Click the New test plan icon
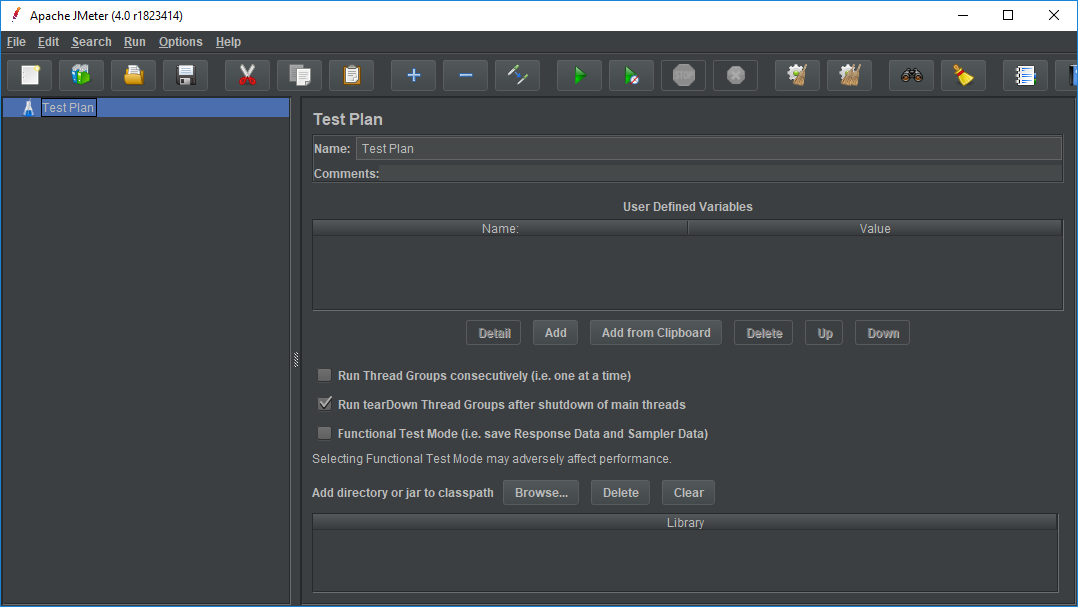 30,75
